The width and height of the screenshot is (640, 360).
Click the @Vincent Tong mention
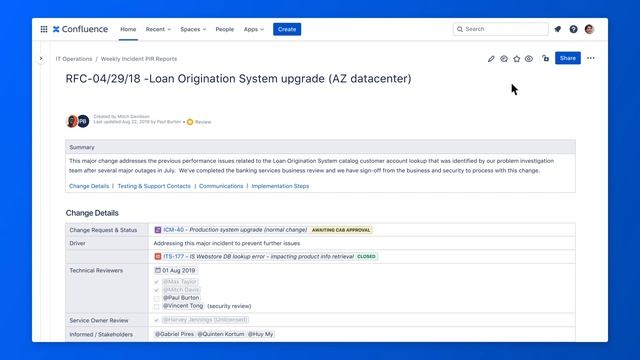[x=183, y=306]
